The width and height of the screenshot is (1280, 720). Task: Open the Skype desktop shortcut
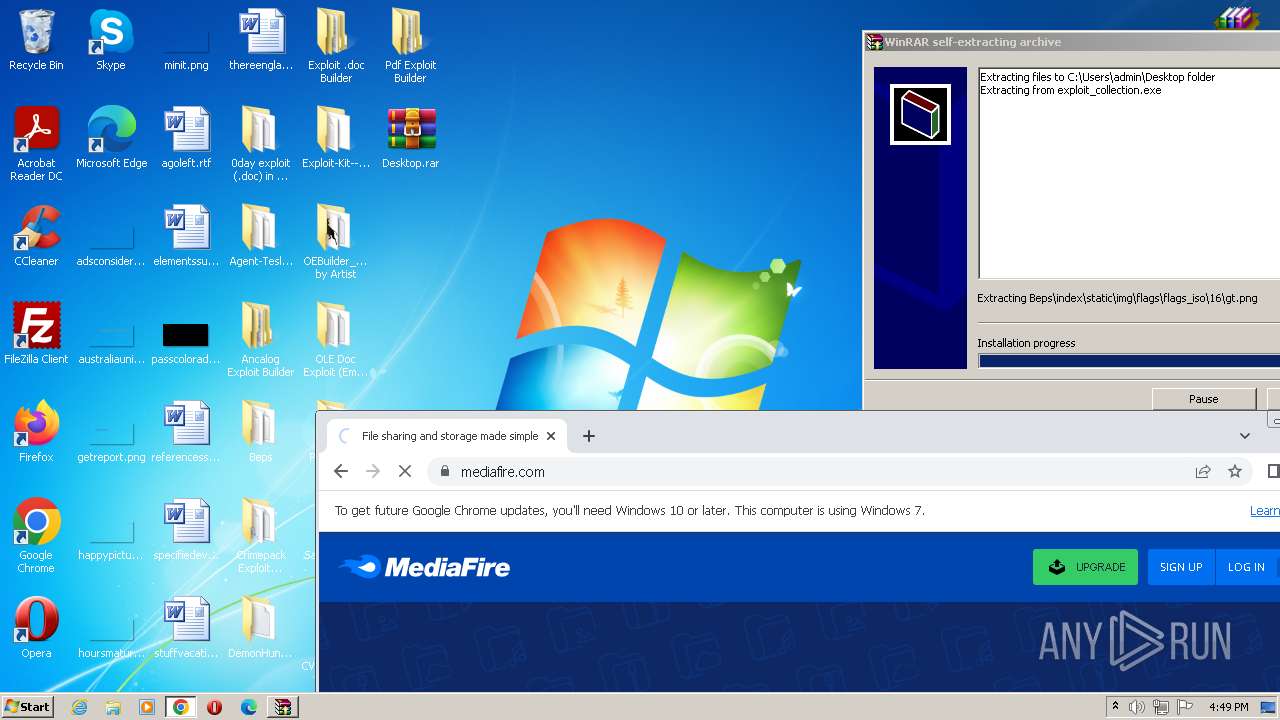pos(110,40)
